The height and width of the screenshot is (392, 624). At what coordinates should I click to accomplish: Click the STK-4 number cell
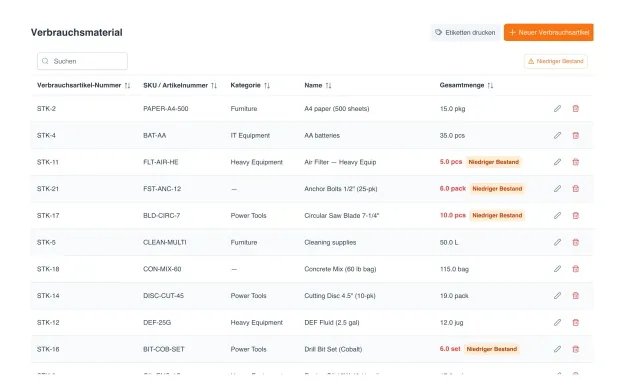click(46, 135)
